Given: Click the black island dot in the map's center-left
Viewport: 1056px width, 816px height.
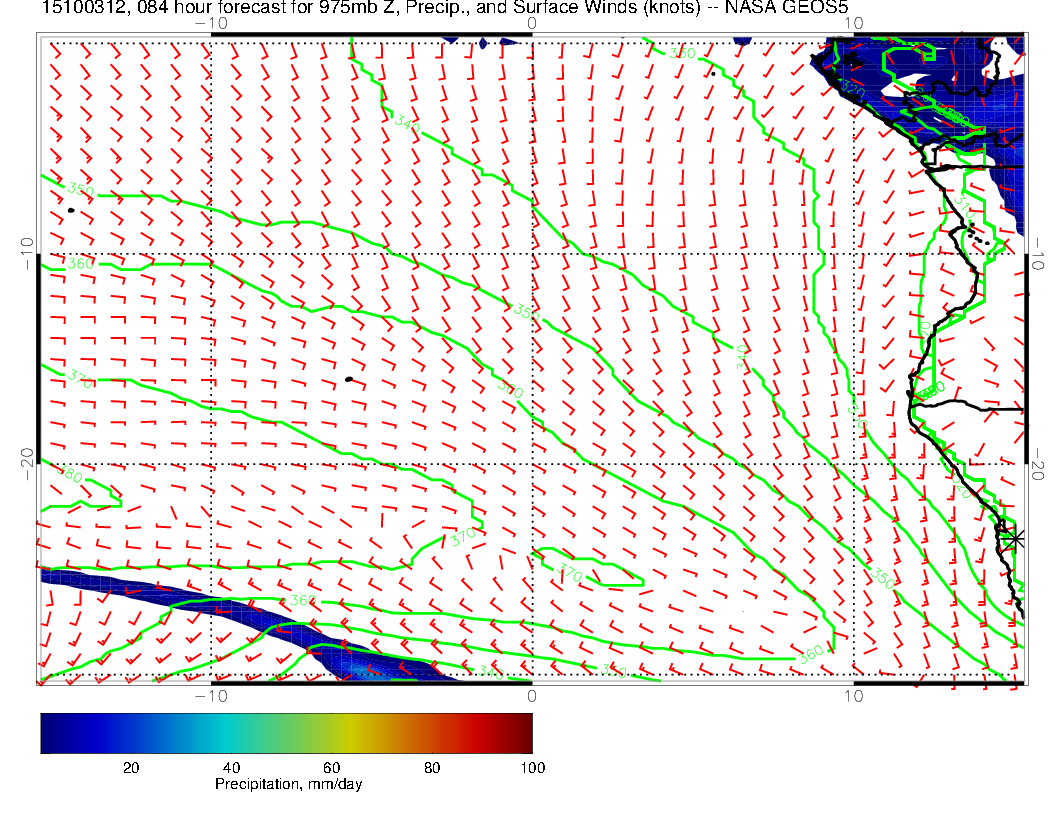Looking at the screenshot, I should point(348,379).
